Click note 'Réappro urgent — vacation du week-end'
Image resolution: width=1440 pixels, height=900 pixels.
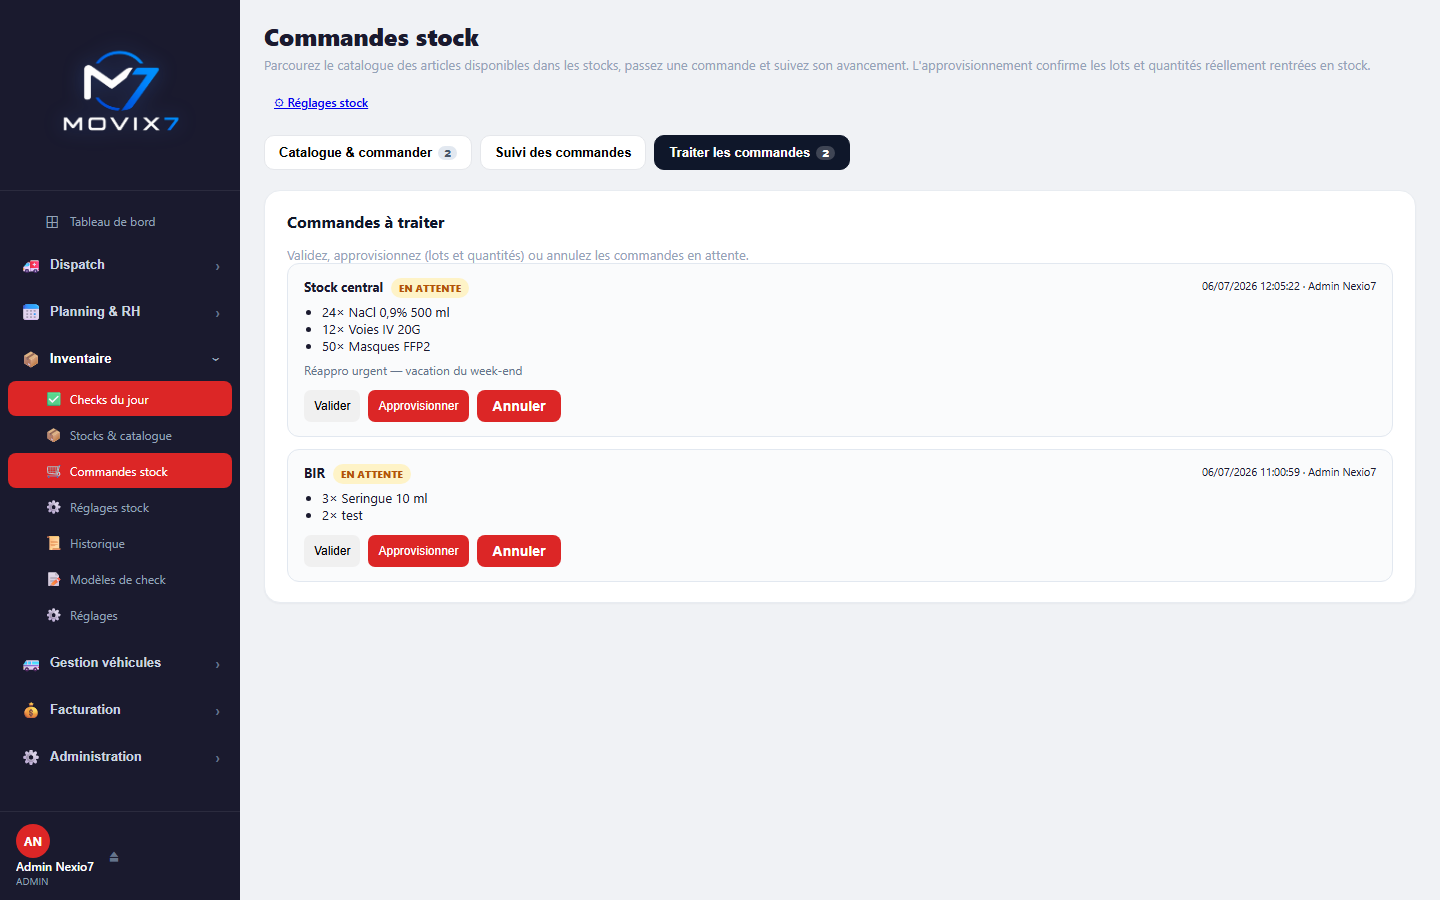point(413,371)
